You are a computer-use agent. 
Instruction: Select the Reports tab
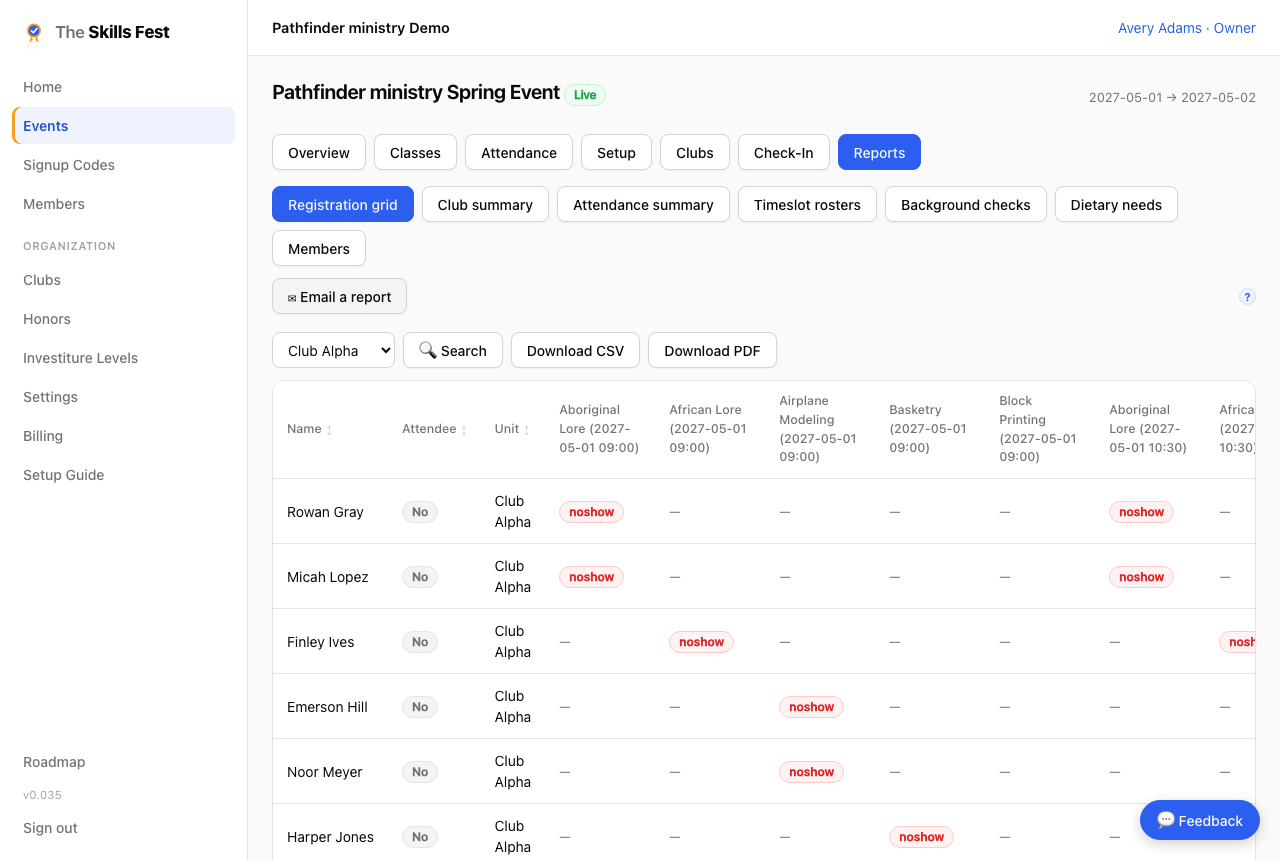(879, 153)
